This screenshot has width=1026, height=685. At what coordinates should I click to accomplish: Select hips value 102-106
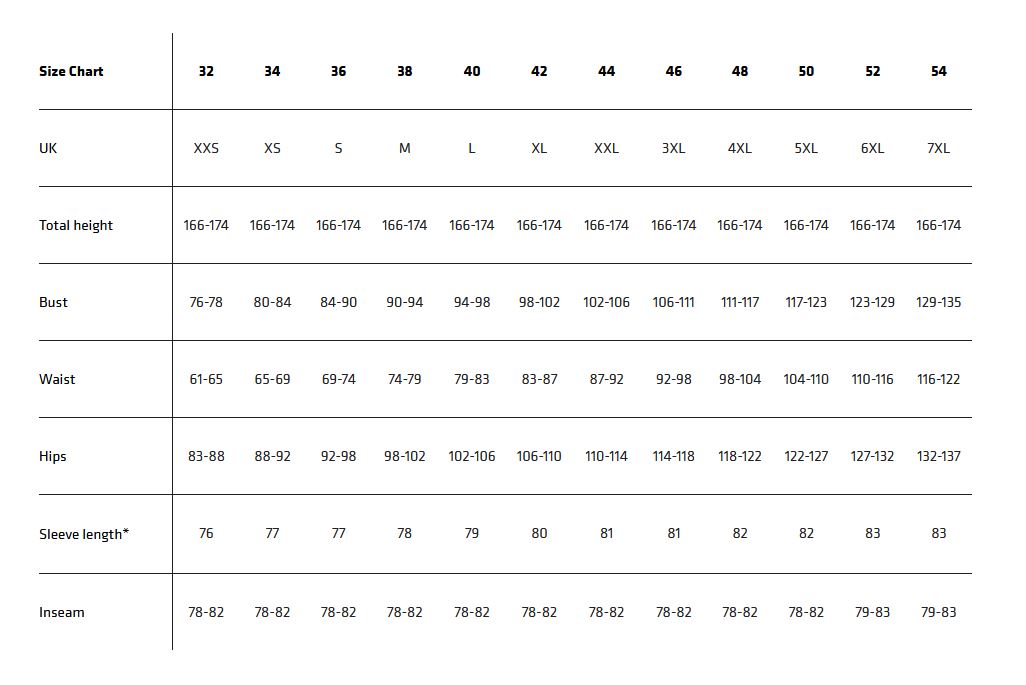pos(472,456)
